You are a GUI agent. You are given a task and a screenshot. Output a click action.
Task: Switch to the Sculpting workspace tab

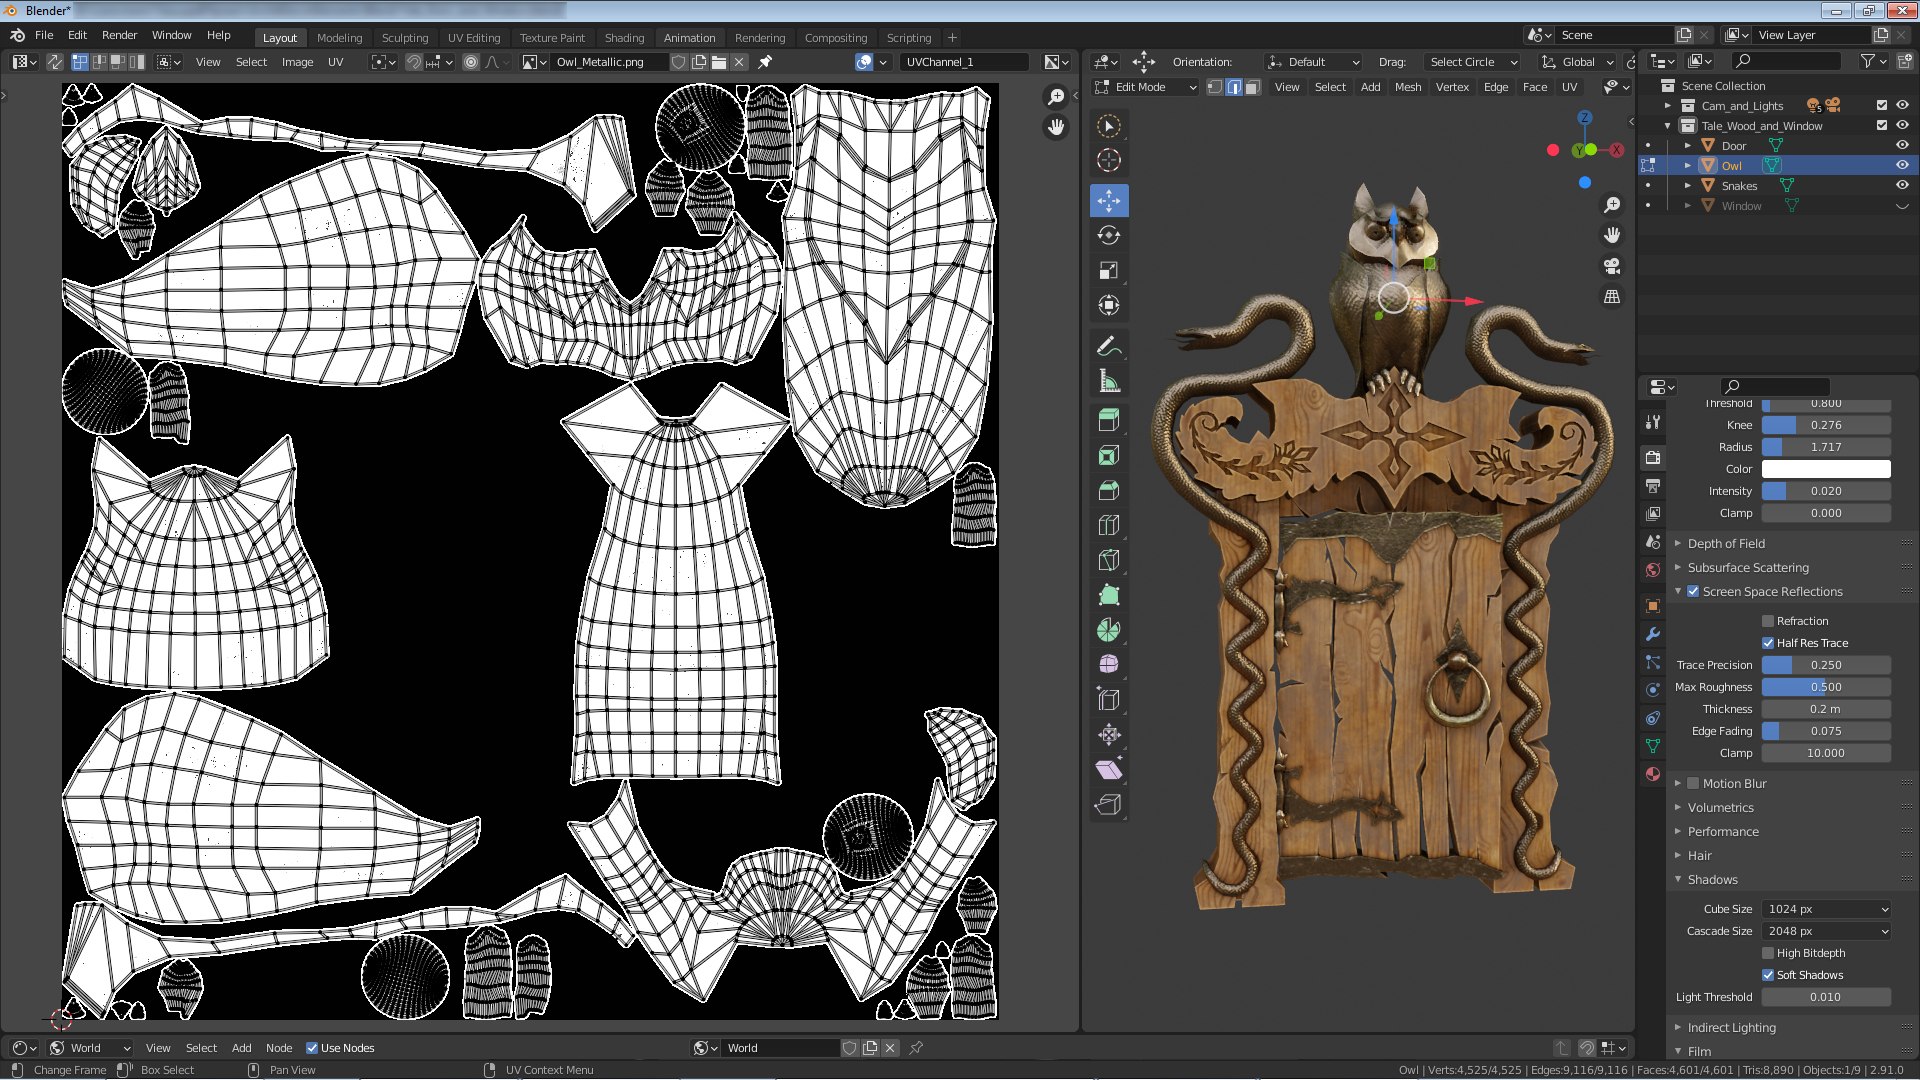point(405,38)
